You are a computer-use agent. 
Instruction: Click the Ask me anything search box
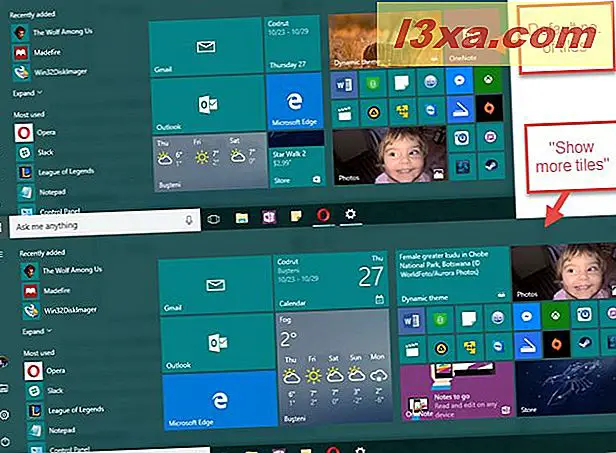[x=104, y=223]
